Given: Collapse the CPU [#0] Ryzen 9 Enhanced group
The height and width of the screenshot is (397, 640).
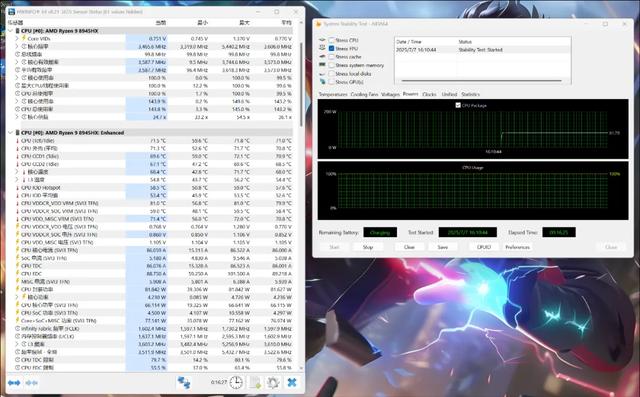Looking at the screenshot, I should (11, 133).
